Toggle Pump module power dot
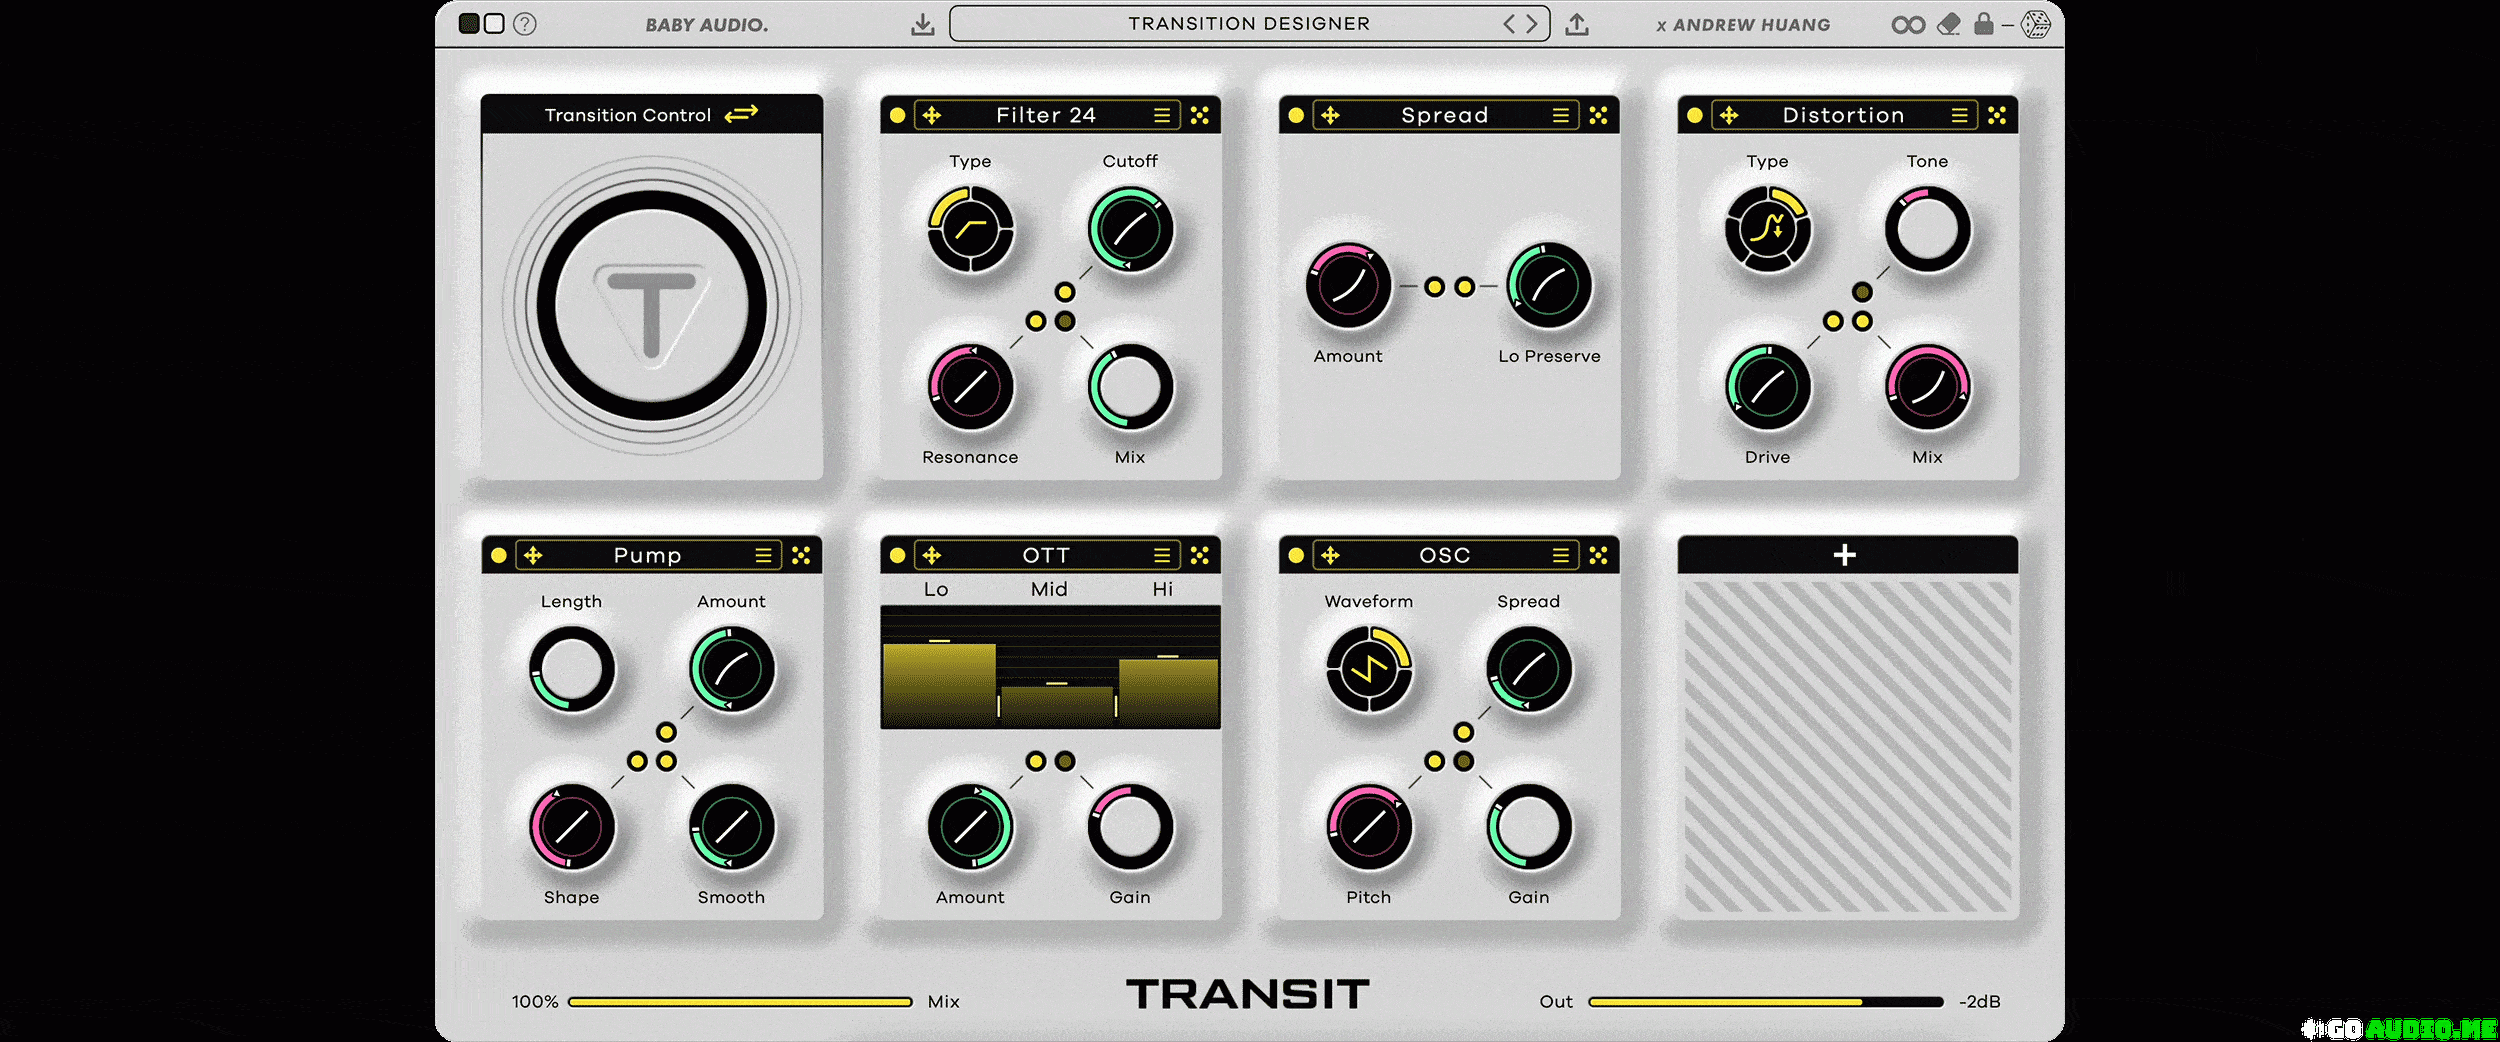This screenshot has height=1042, width=2500. click(499, 555)
